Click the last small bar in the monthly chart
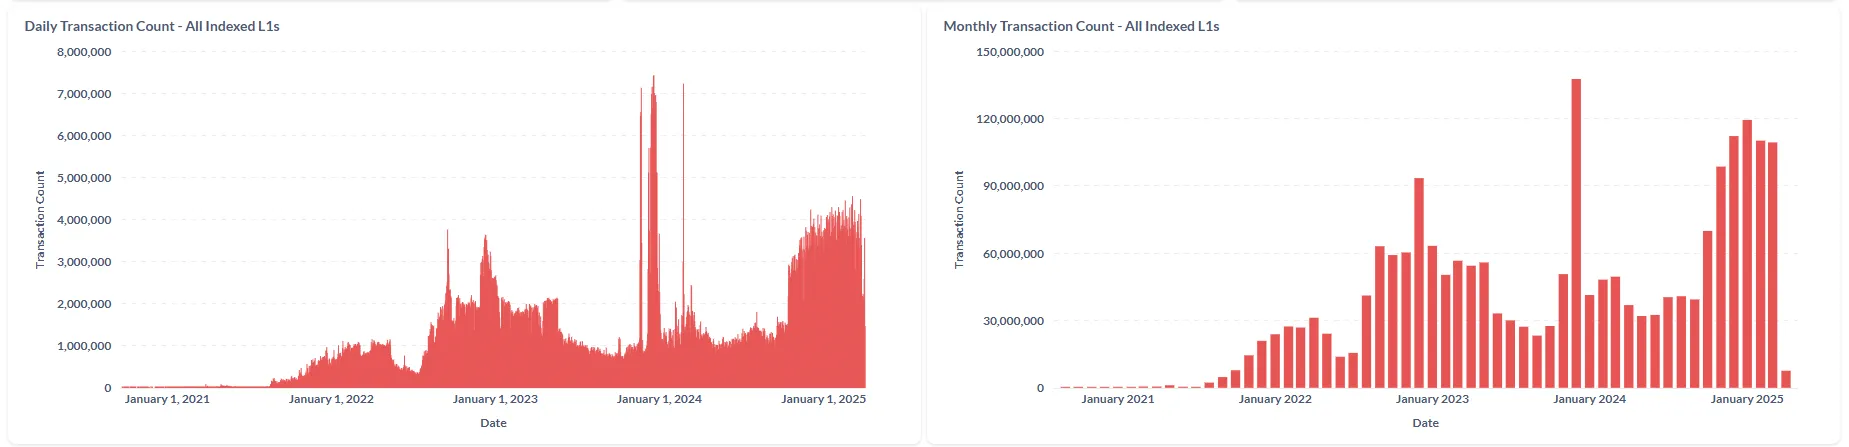 click(x=1786, y=379)
